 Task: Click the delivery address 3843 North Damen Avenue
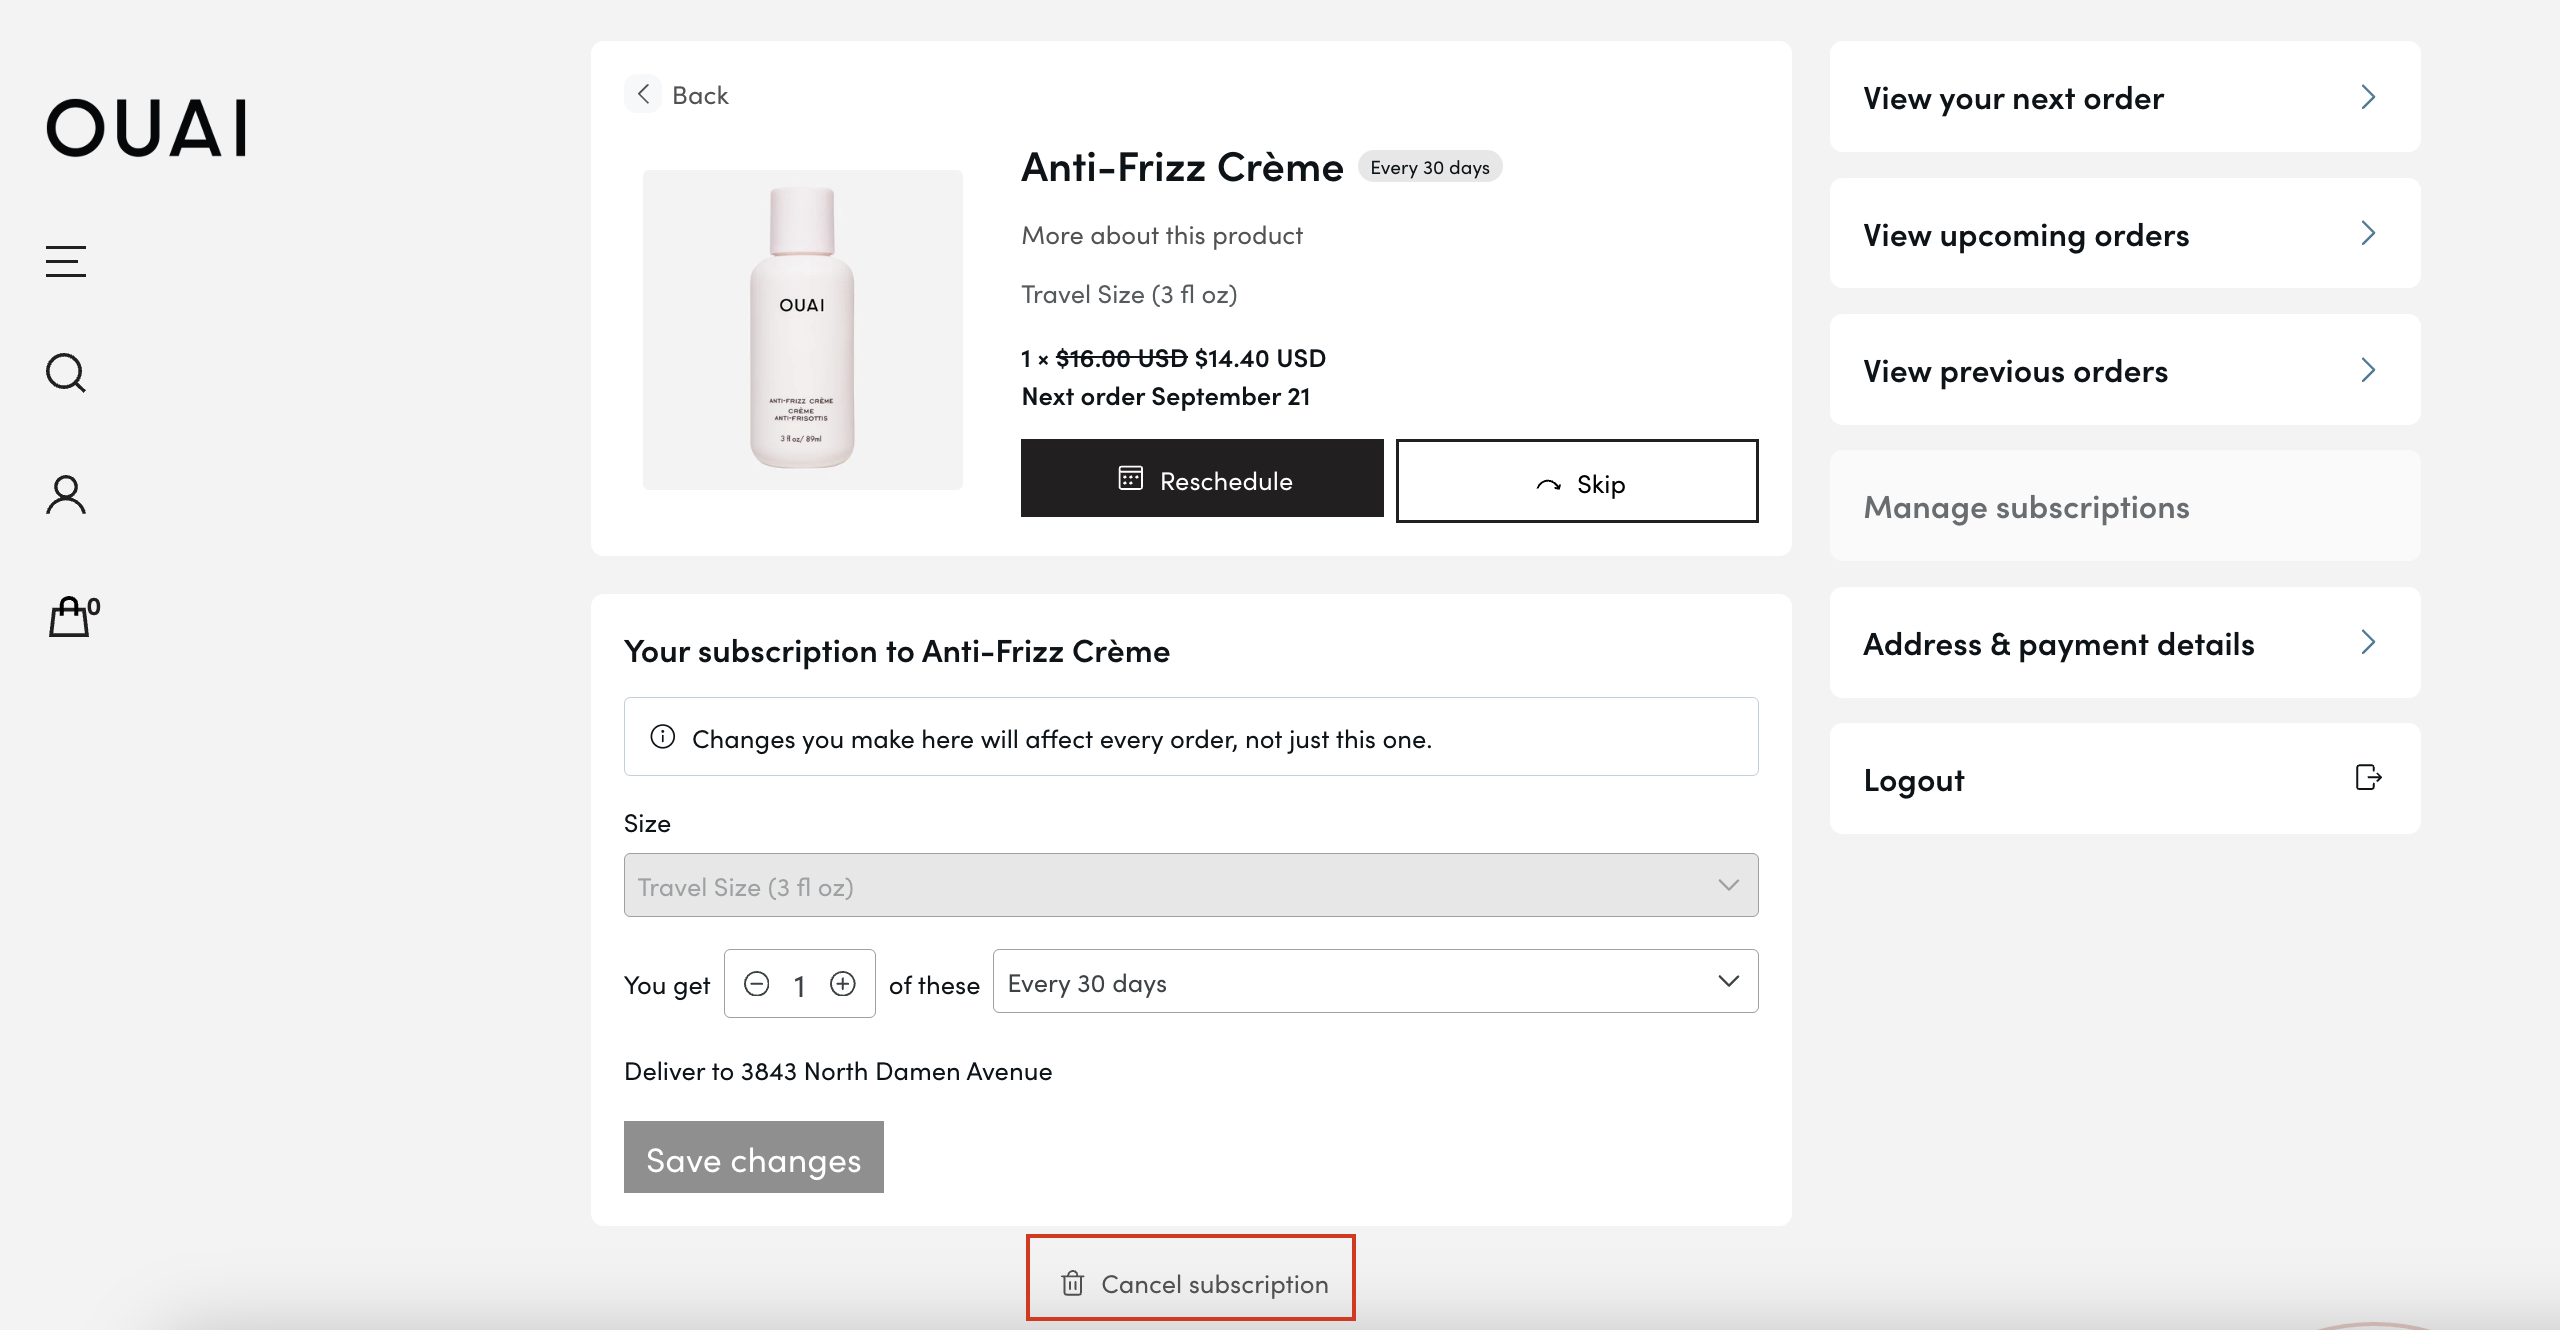tap(896, 1071)
